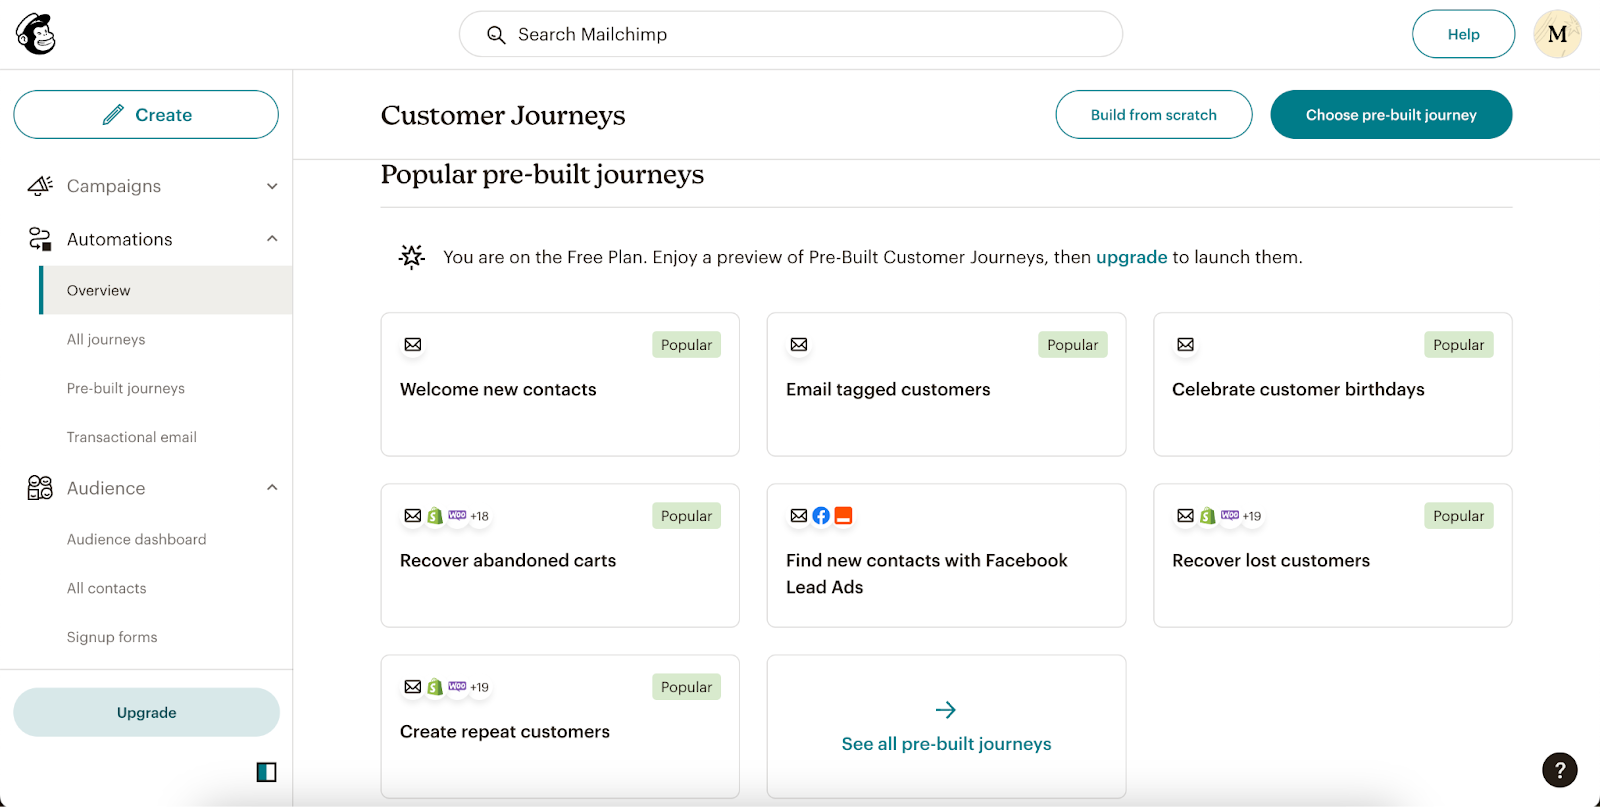
Task: Click envelope icon on Facebook Lead Ads card
Action: pos(799,516)
